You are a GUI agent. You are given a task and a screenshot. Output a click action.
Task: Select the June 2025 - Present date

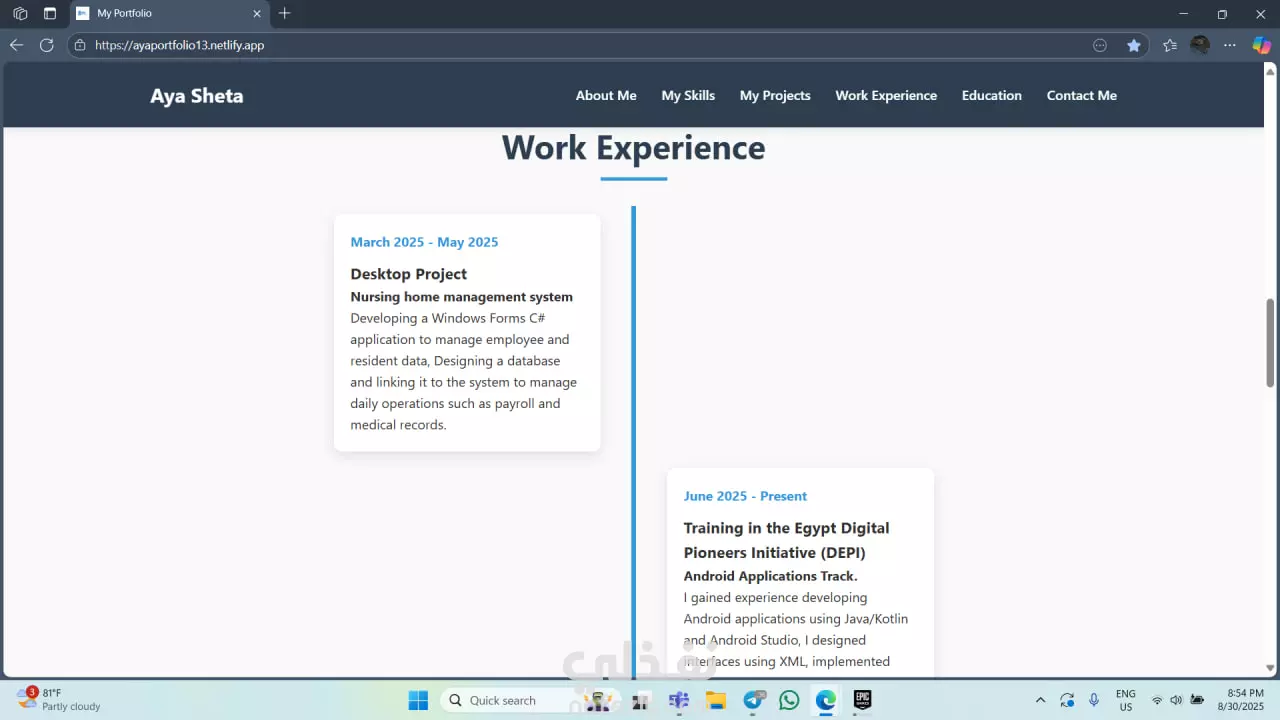(x=745, y=496)
